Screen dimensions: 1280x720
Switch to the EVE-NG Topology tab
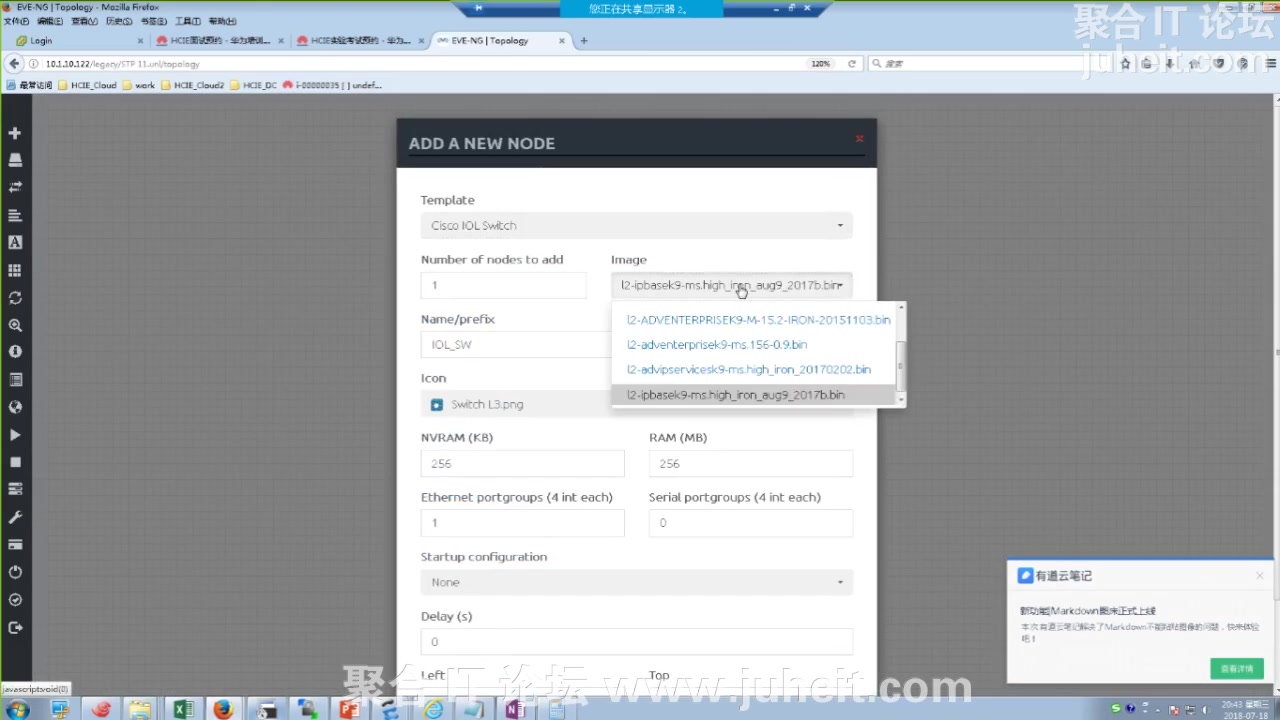tap(502, 41)
